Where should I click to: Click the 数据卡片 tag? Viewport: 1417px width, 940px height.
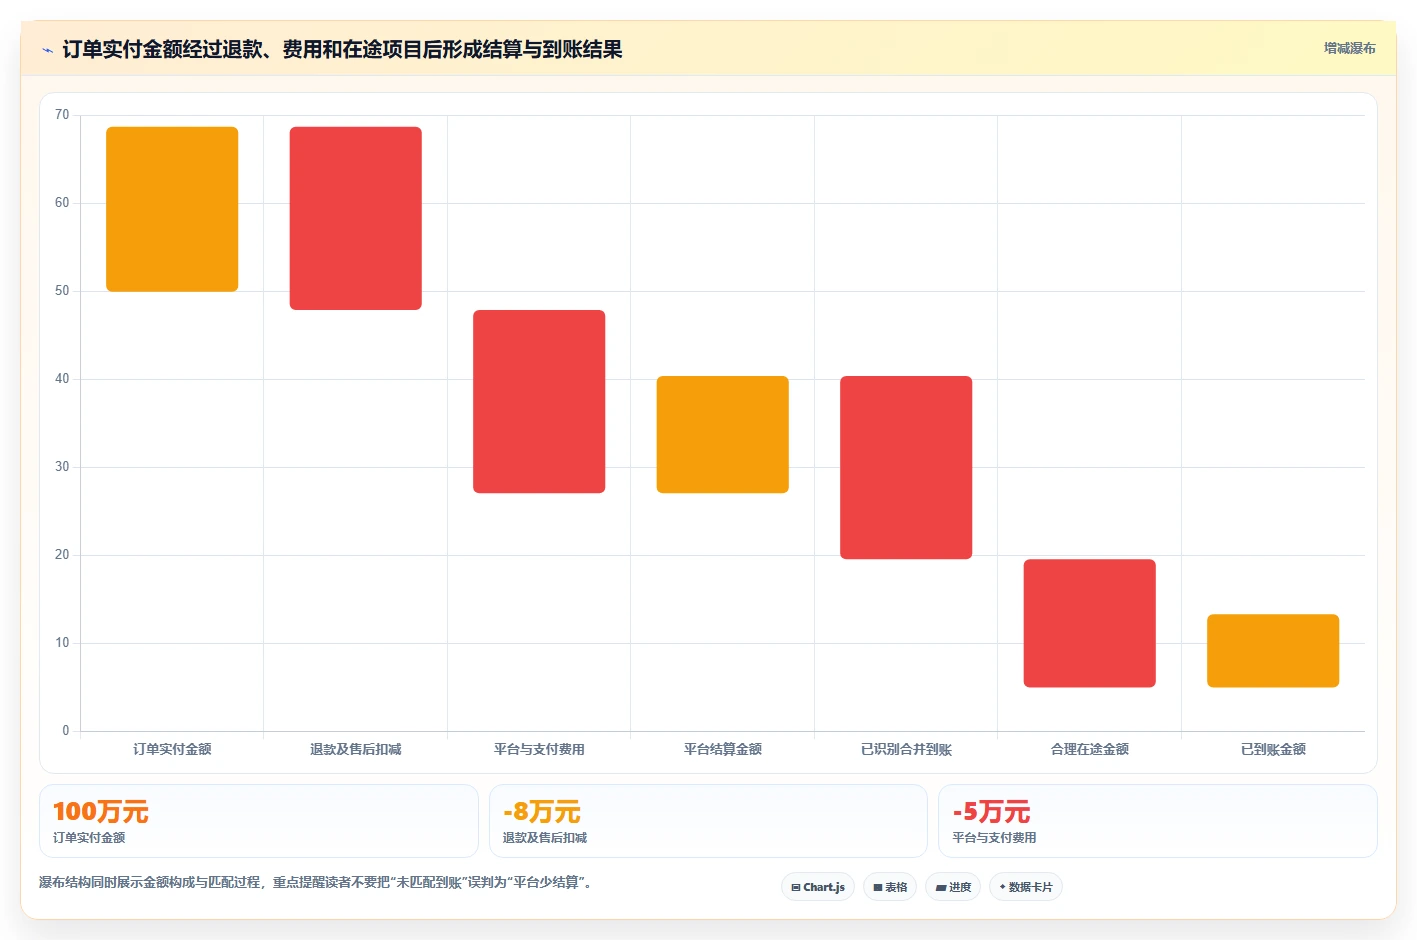tap(1026, 887)
